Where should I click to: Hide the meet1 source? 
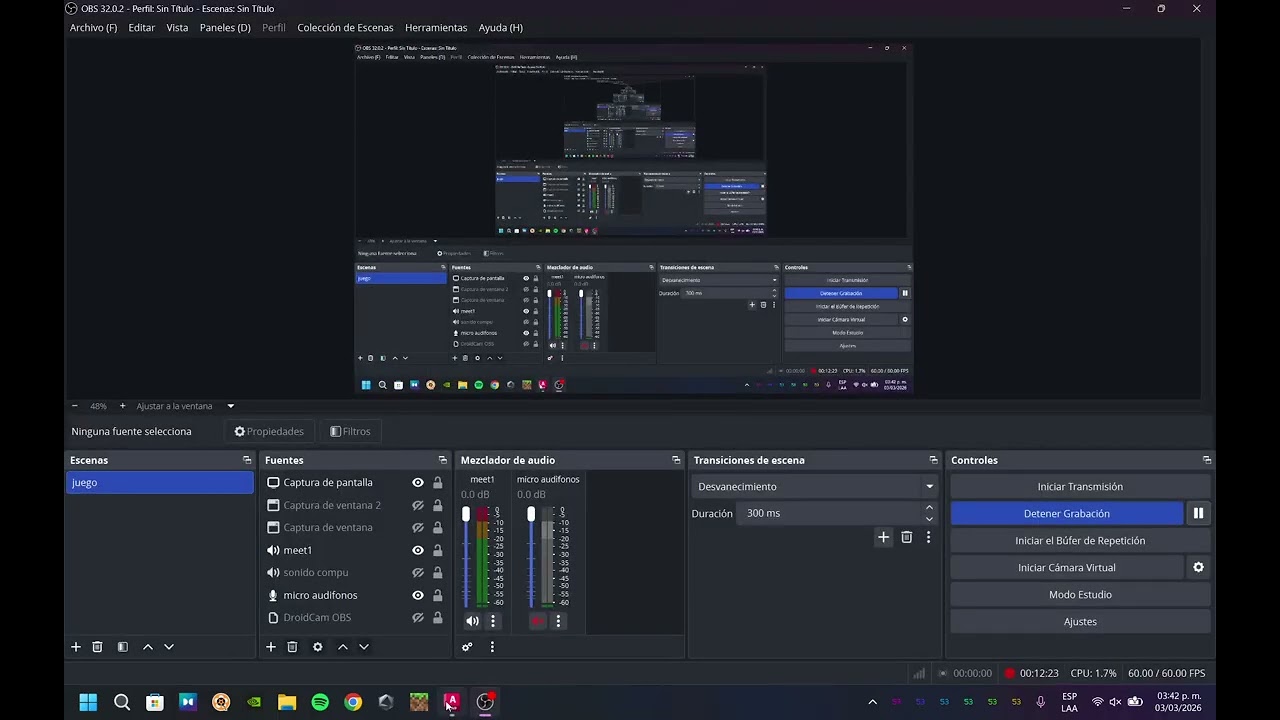418,550
